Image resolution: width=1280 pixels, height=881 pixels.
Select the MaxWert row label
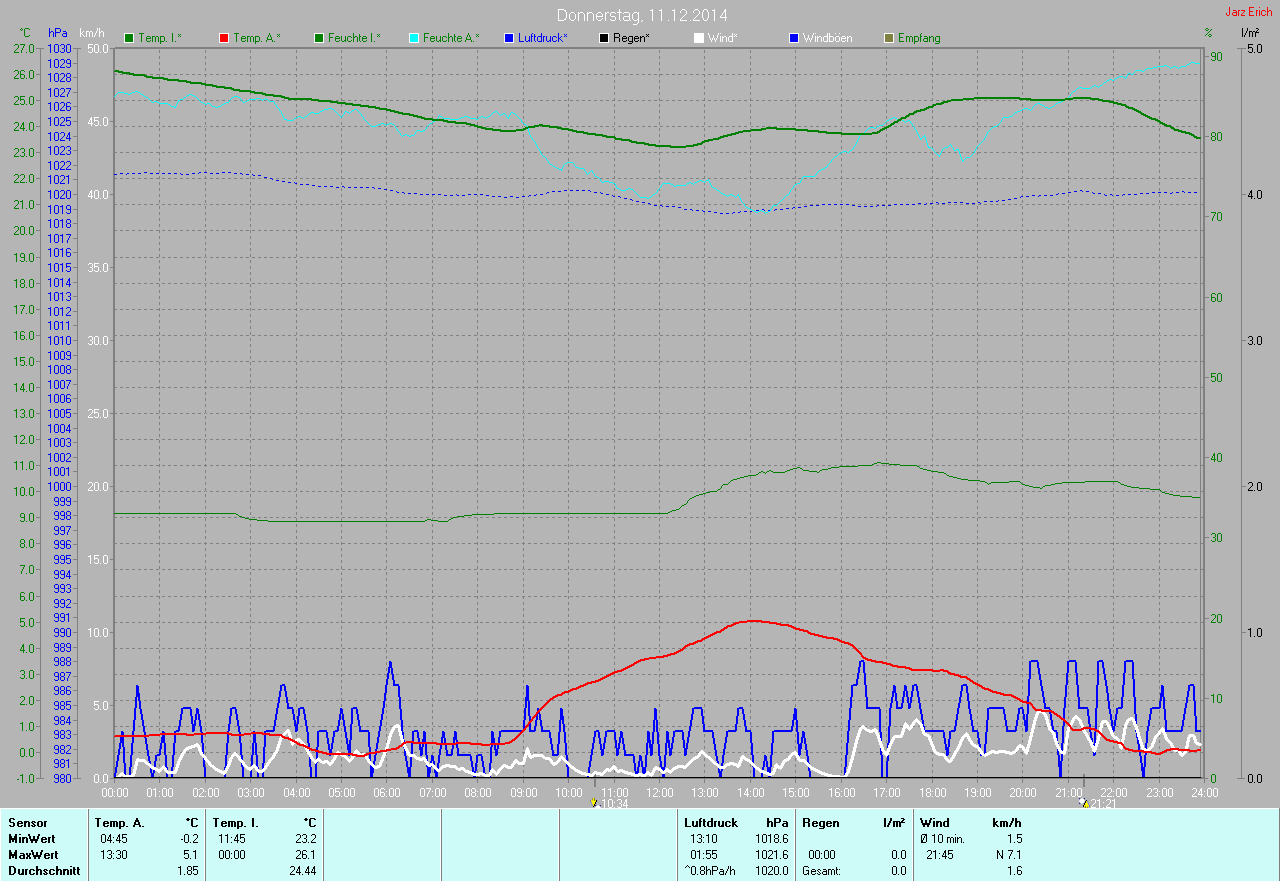point(33,855)
